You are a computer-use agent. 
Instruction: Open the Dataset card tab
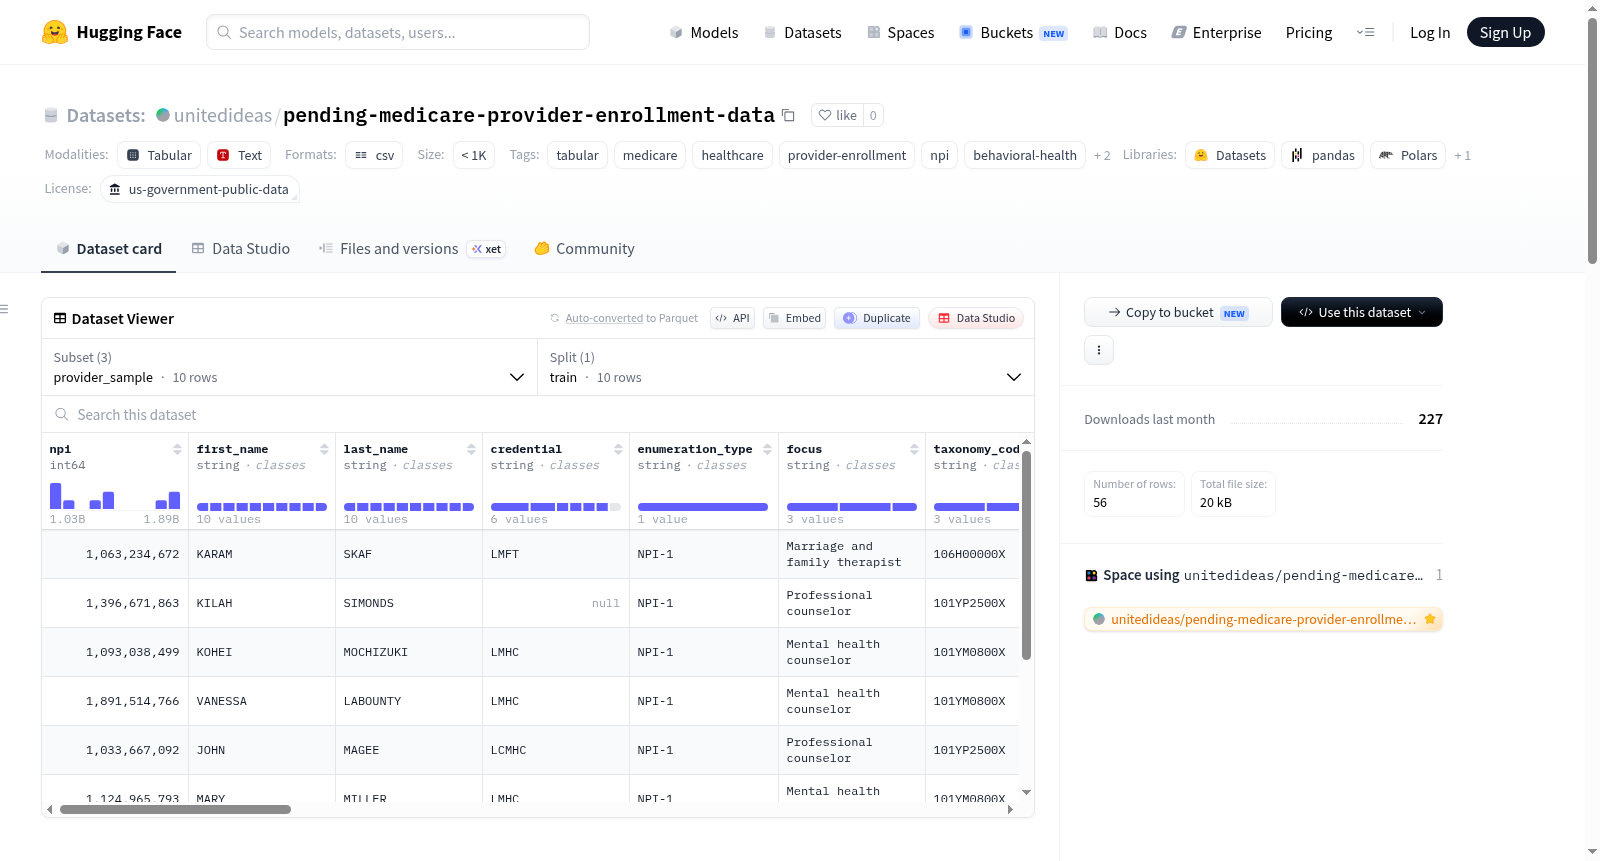pos(108,249)
